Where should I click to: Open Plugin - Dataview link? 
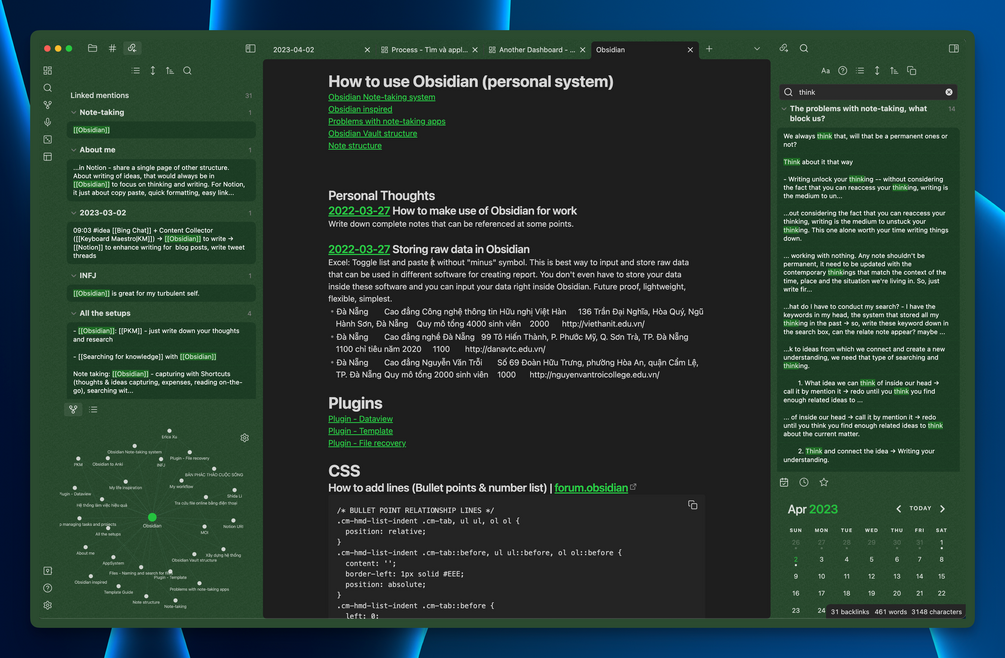(360, 419)
